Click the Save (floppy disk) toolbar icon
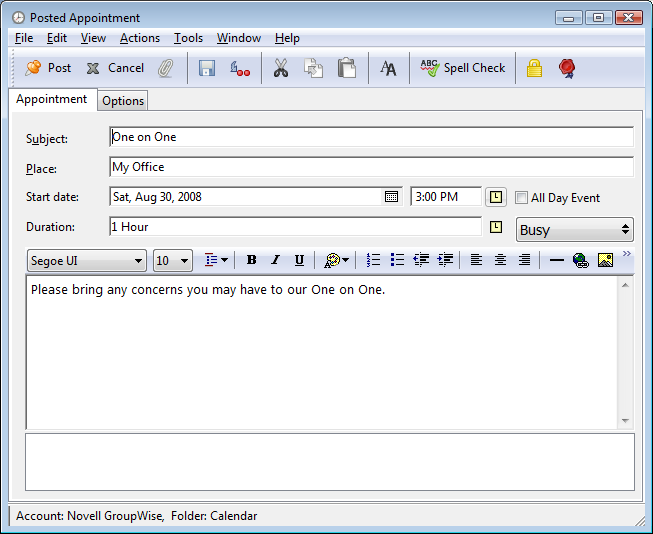This screenshot has height=534, width=653. point(207,68)
